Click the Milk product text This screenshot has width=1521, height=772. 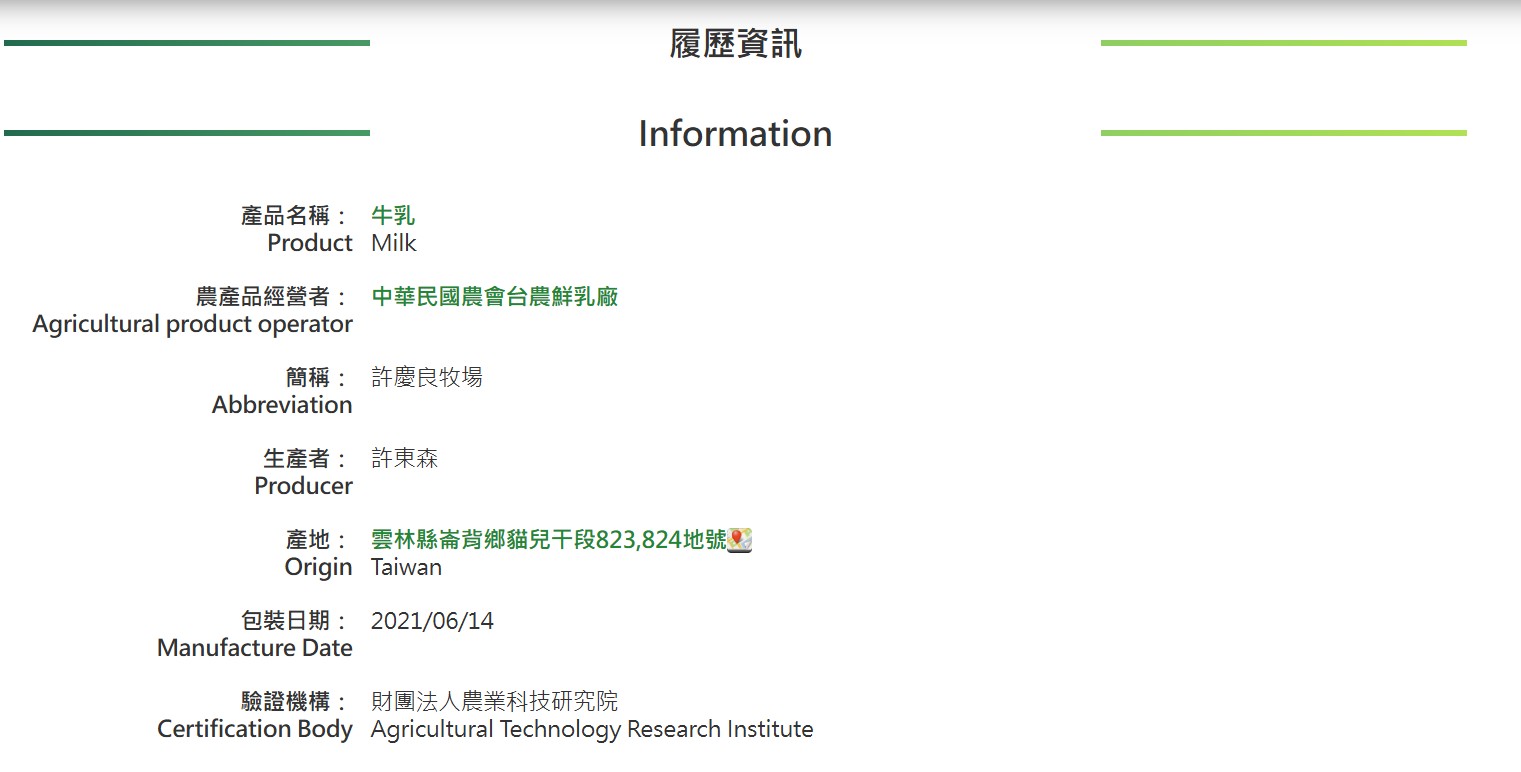click(x=393, y=244)
